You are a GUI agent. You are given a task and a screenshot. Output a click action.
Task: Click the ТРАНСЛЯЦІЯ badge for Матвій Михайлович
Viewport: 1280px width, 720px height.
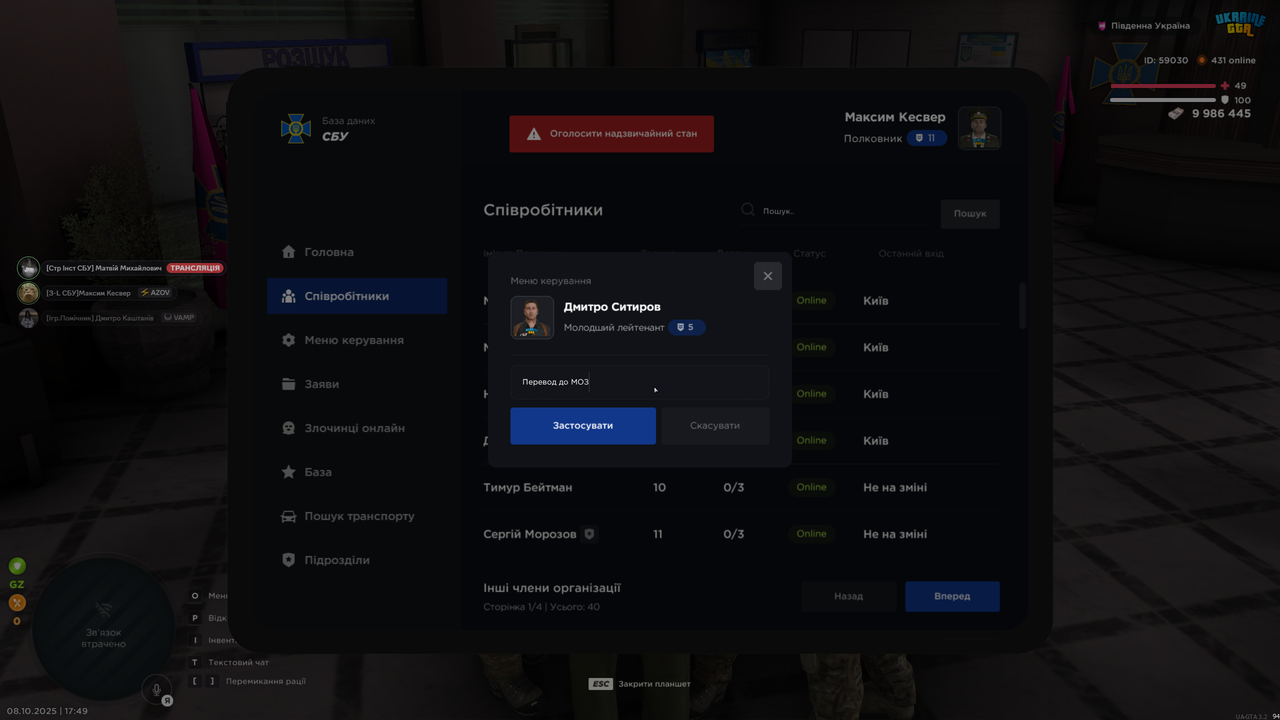[x=195, y=268]
